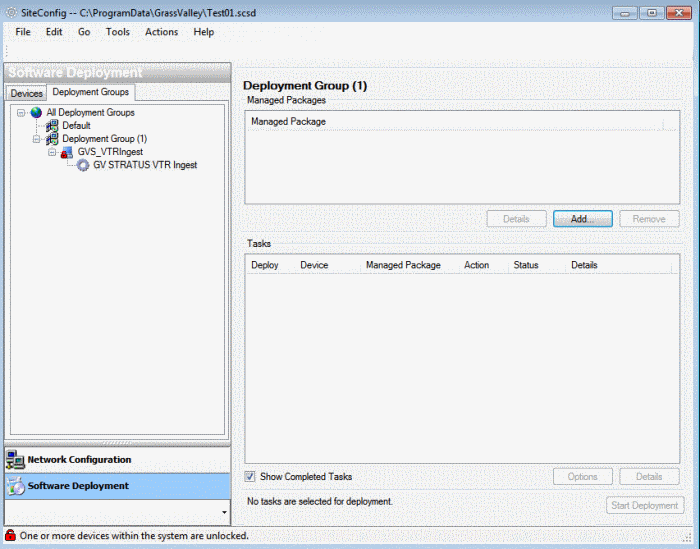Click the window resize grip in status bar
This screenshot has height=549, width=700.
point(688,536)
